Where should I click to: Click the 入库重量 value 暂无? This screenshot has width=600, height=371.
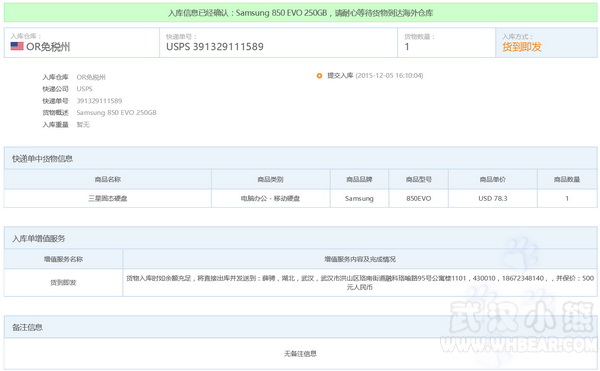pos(83,124)
